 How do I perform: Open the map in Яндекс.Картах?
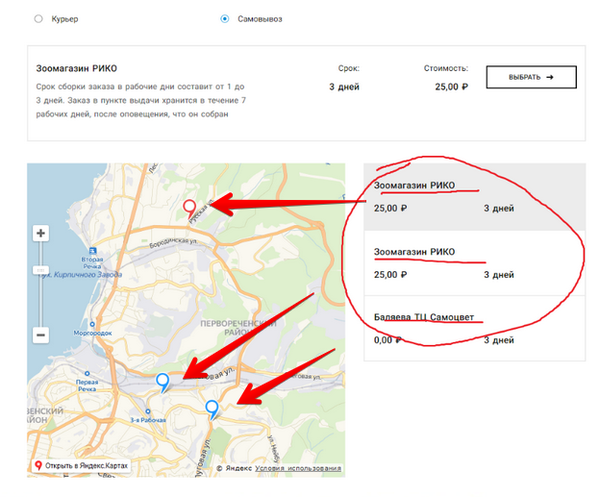[x=82, y=466]
